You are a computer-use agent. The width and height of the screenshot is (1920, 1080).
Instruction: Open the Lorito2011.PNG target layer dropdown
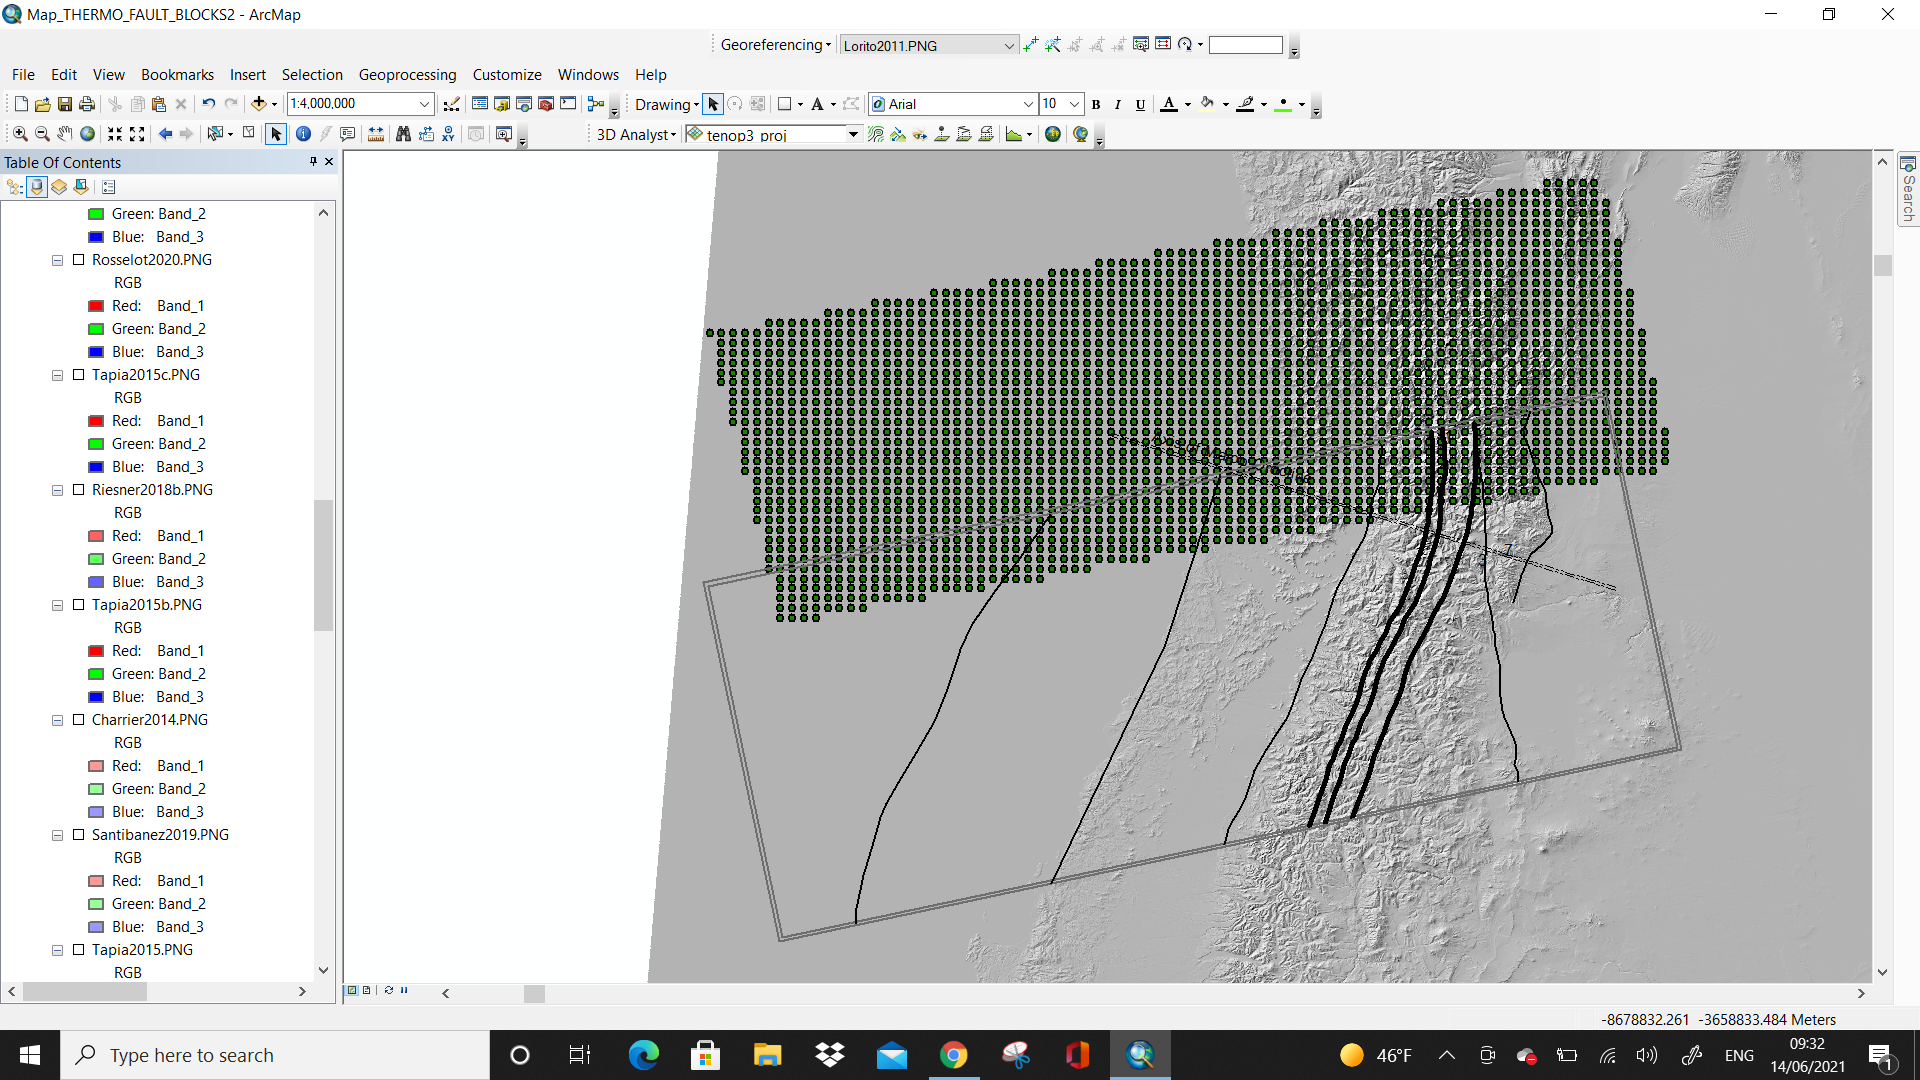click(x=1008, y=44)
